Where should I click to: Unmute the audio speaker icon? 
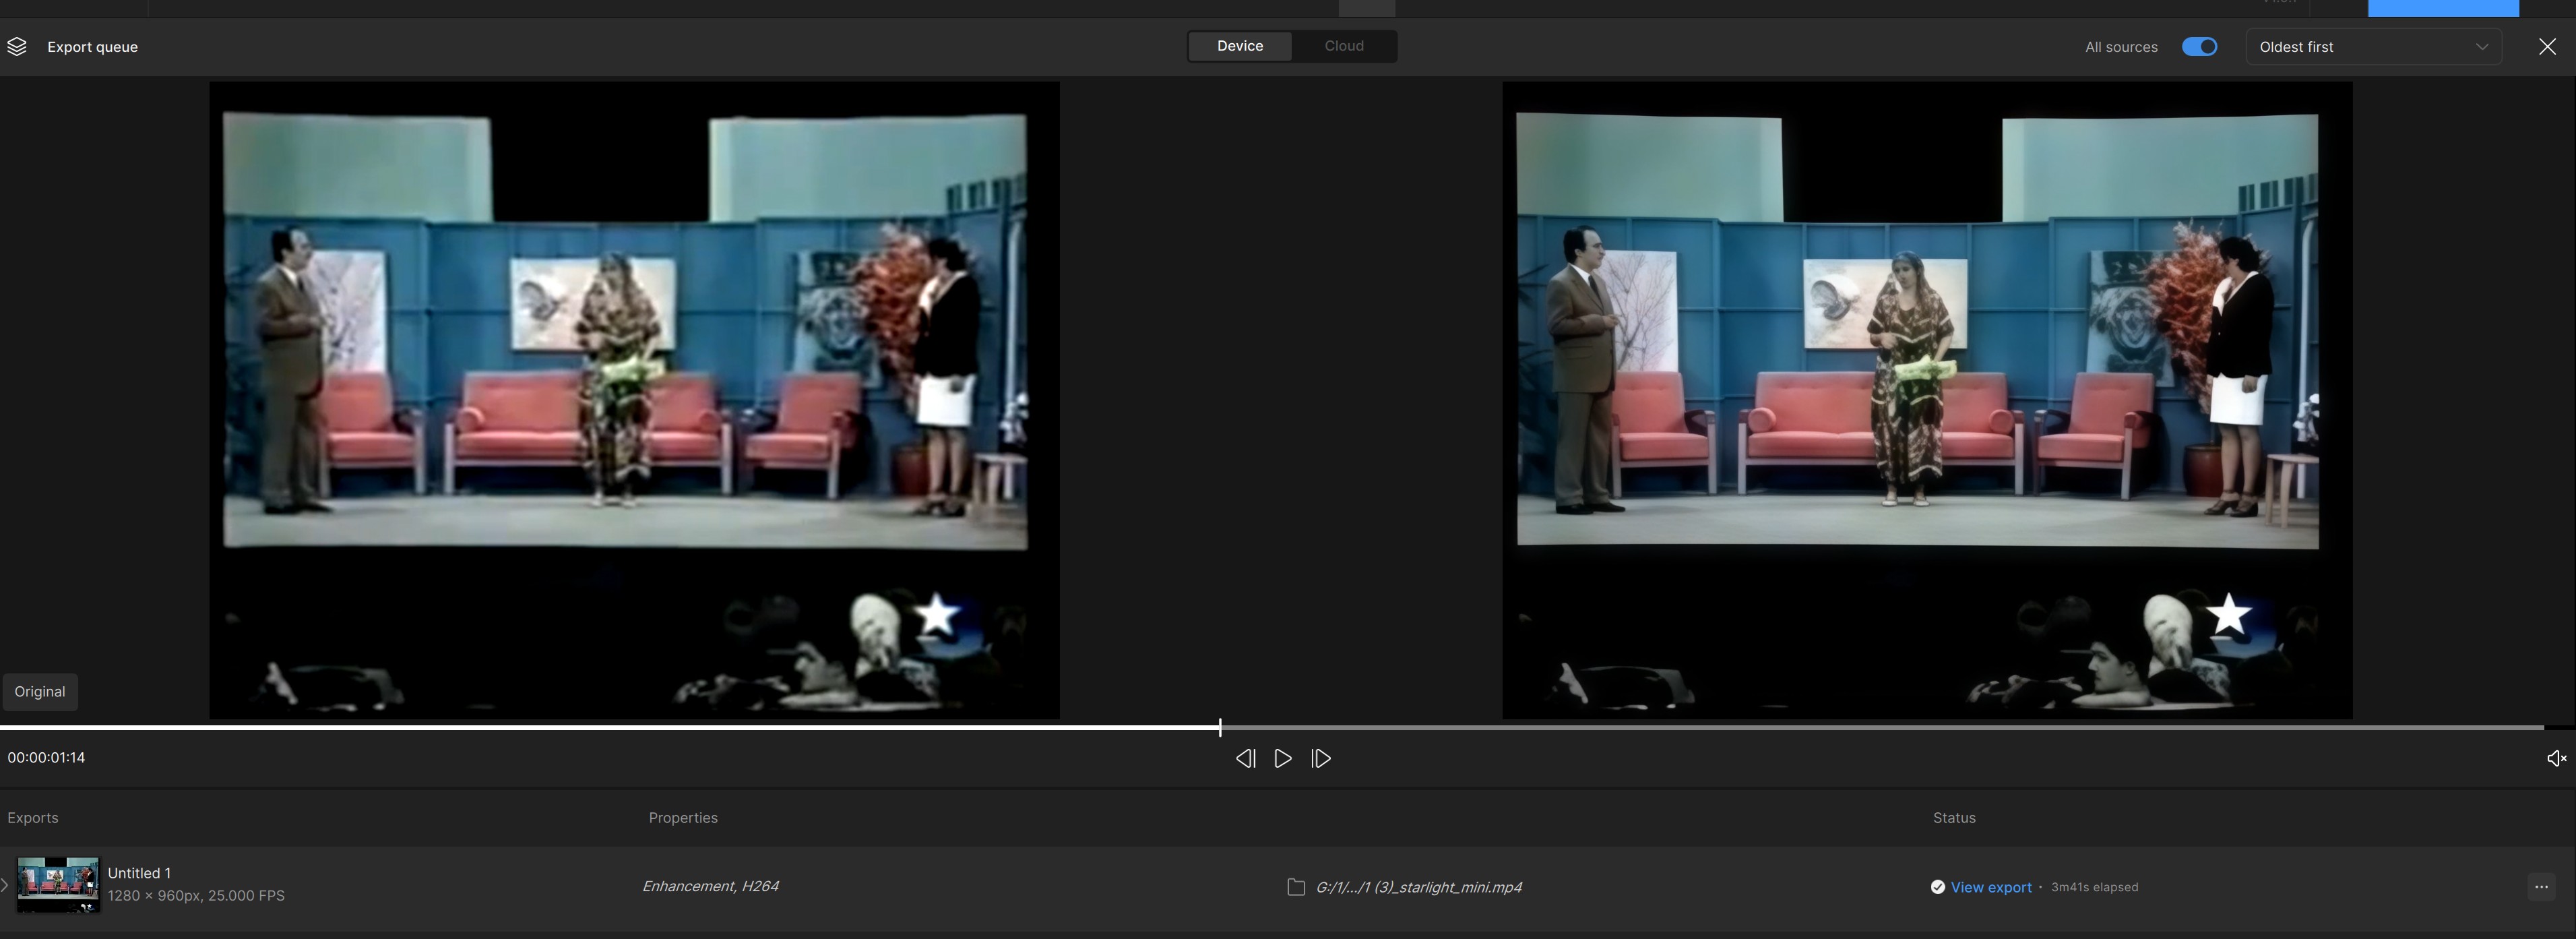pos(2555,759)
